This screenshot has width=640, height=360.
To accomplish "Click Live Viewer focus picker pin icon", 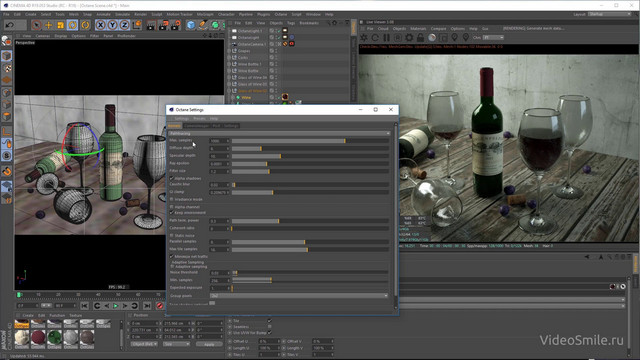I will pos(454,38).
